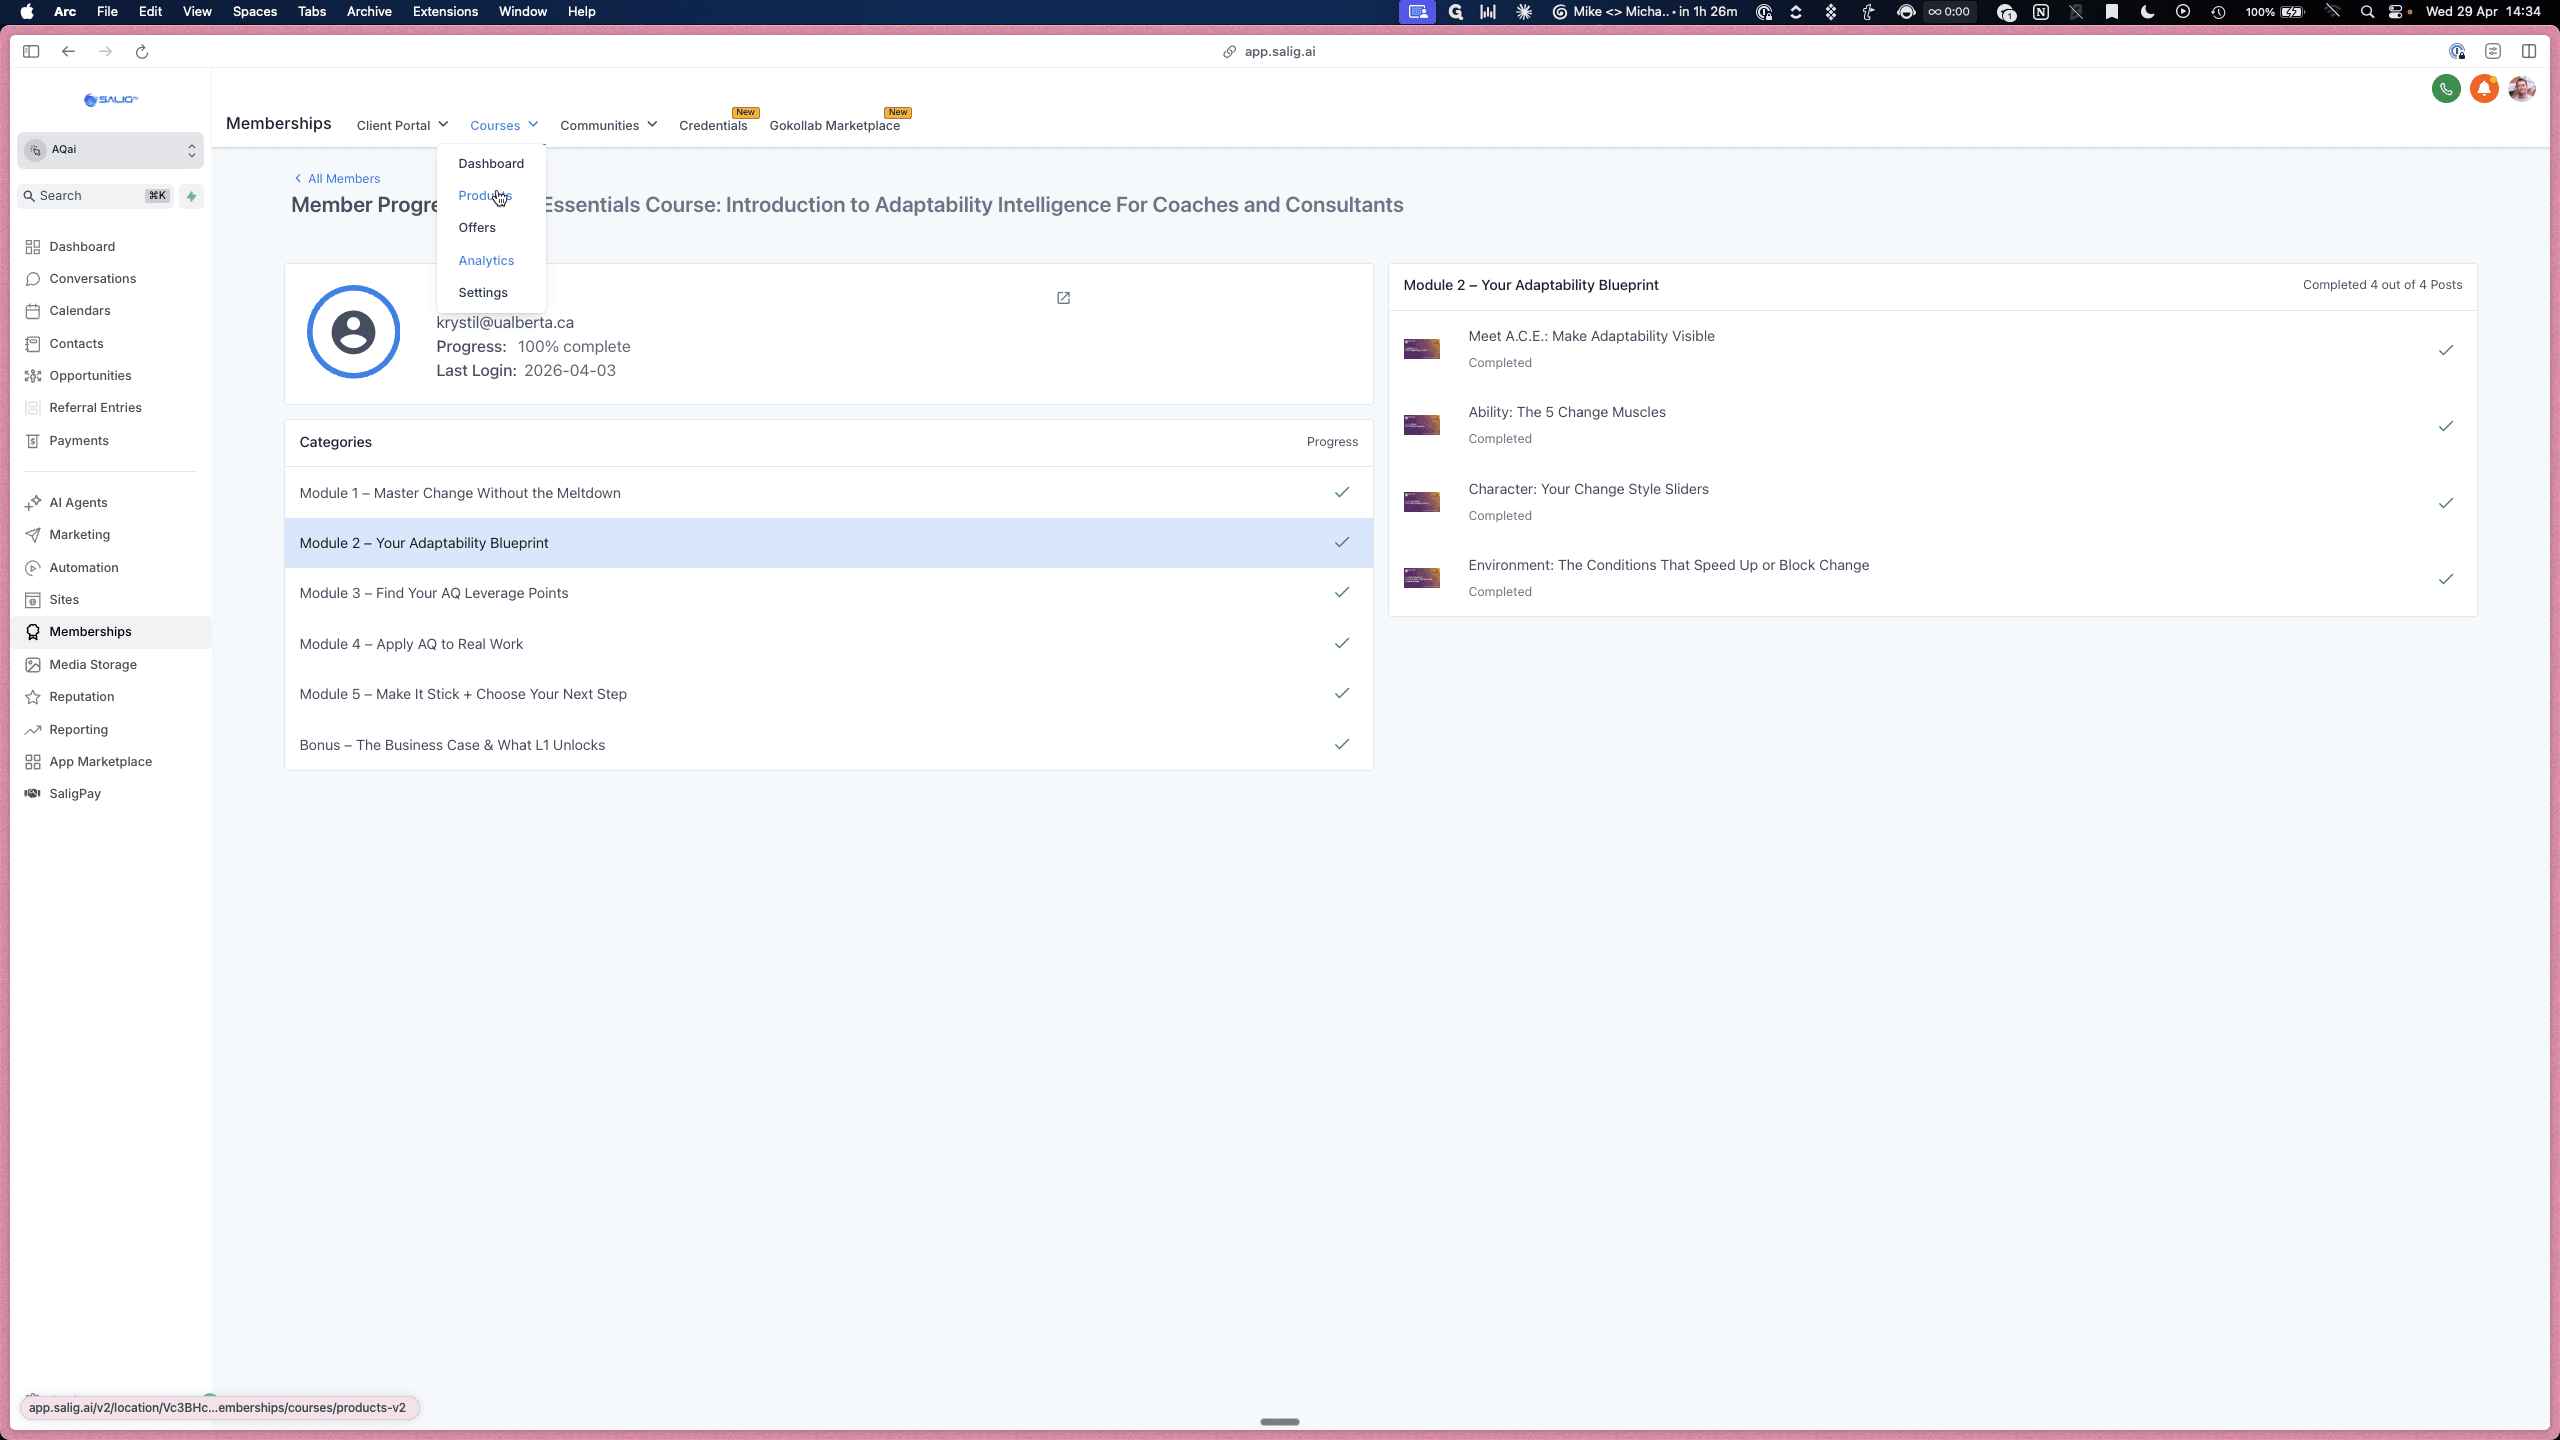Open the Arc Spaces menu
This screenshot has height=1440, width=2560.
(254, 12)
